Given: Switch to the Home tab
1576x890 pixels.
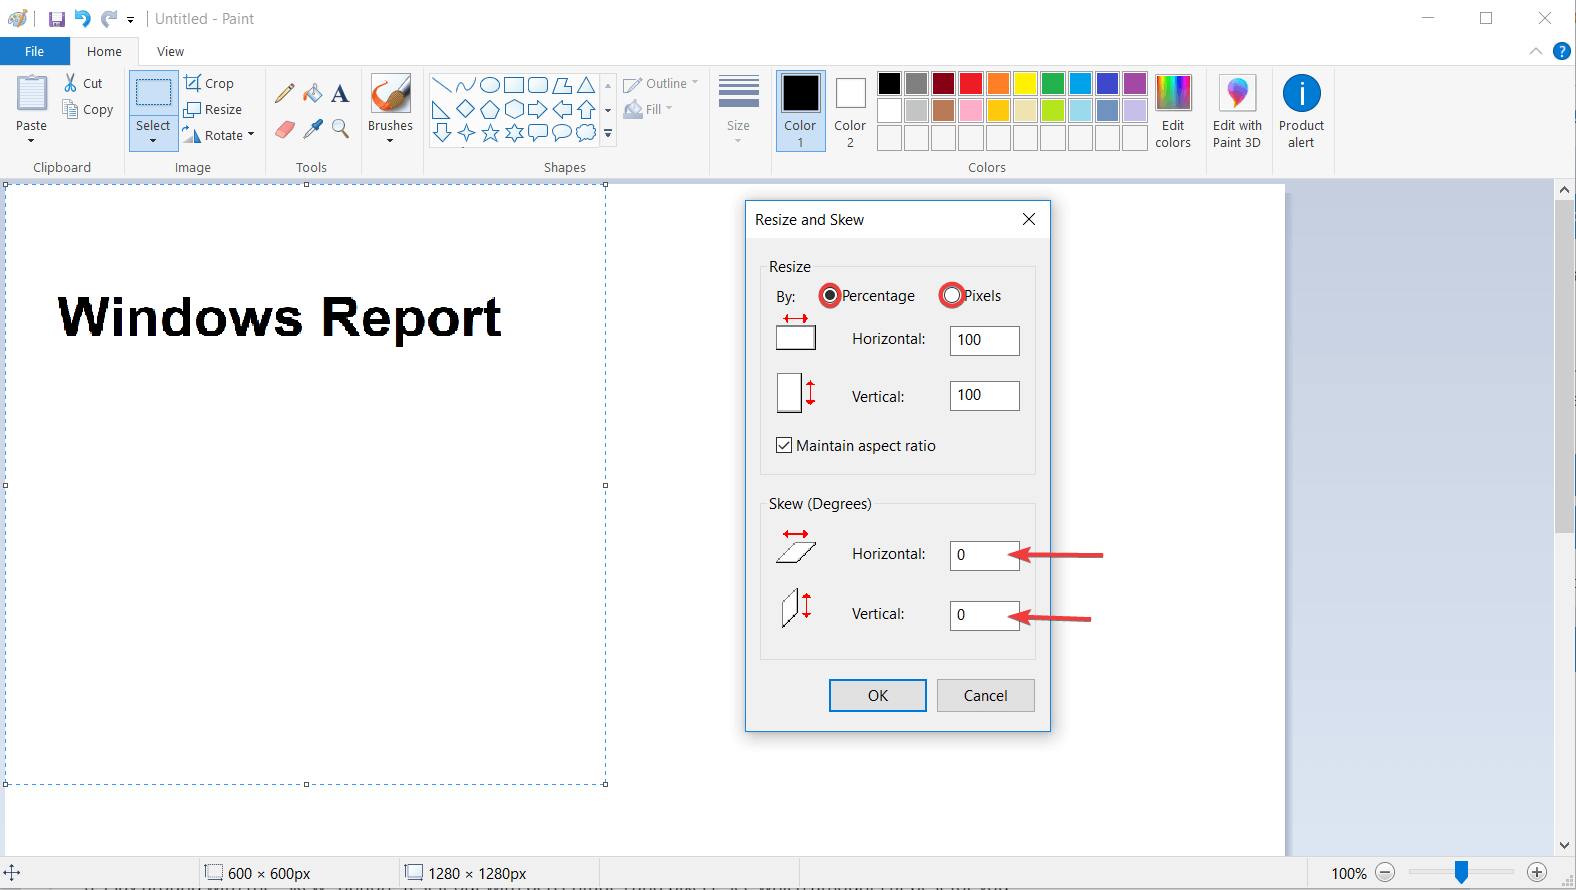Looking at the screenshot, I should 104,51.
